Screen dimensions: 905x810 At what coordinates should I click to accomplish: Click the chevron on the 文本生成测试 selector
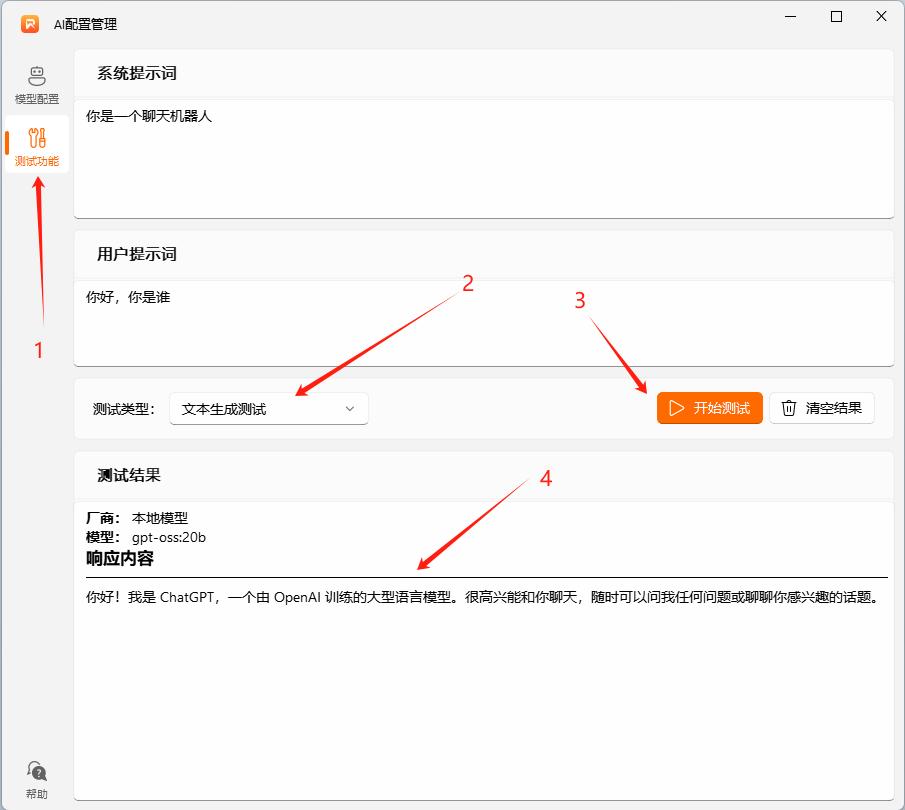[x=349, y=408]
